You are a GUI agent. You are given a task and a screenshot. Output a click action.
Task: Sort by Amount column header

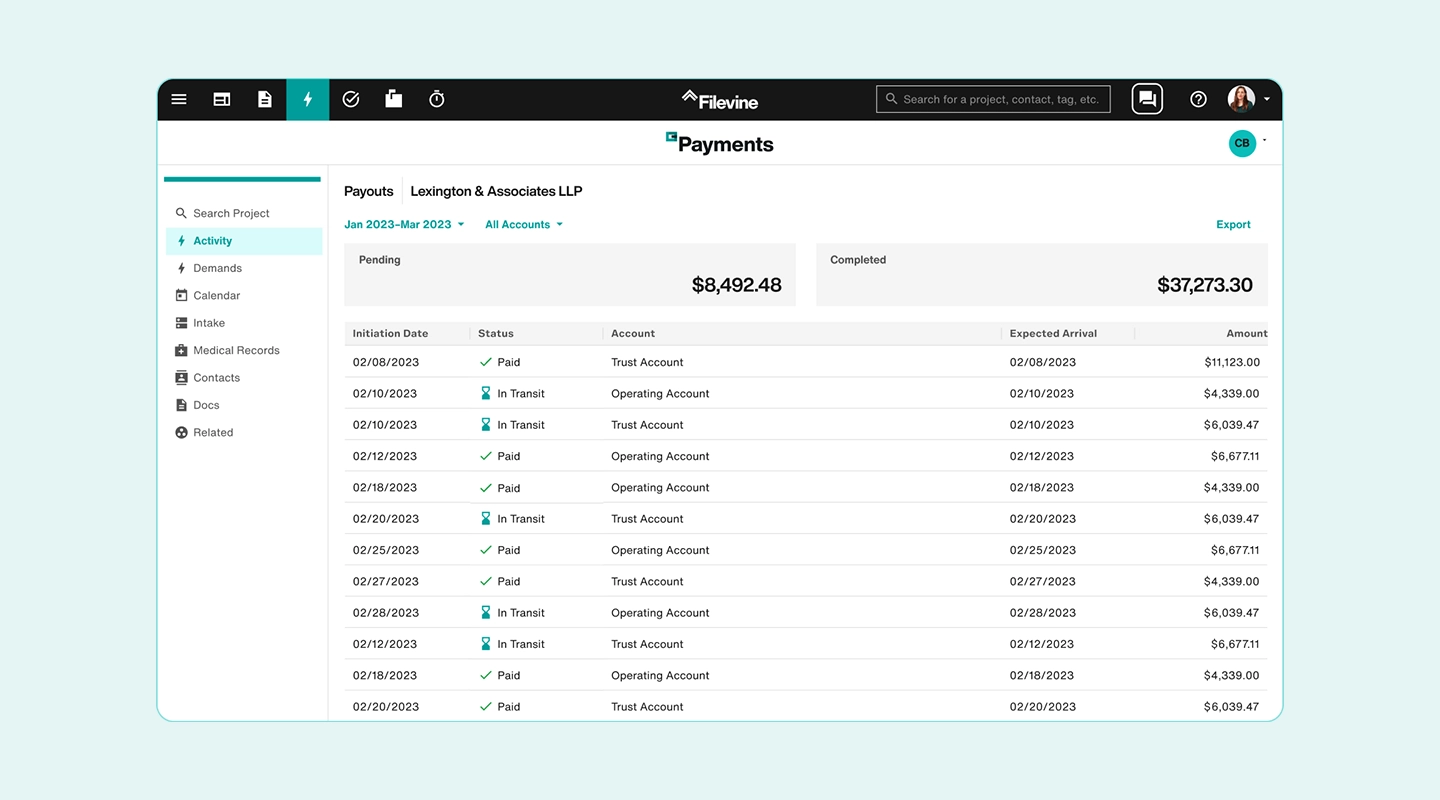1247,333
